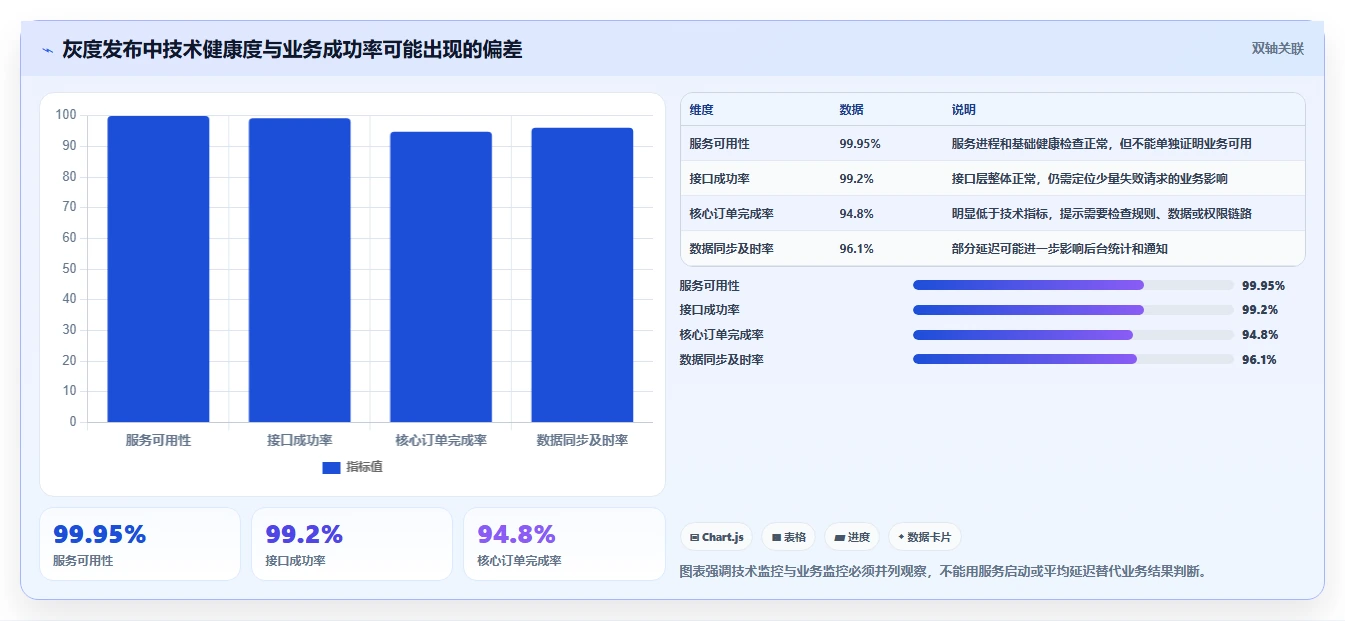This screenshot has height=621, width=1345.
Task: Click the icon inside the 表格 chip
Action: coord(776,538)
